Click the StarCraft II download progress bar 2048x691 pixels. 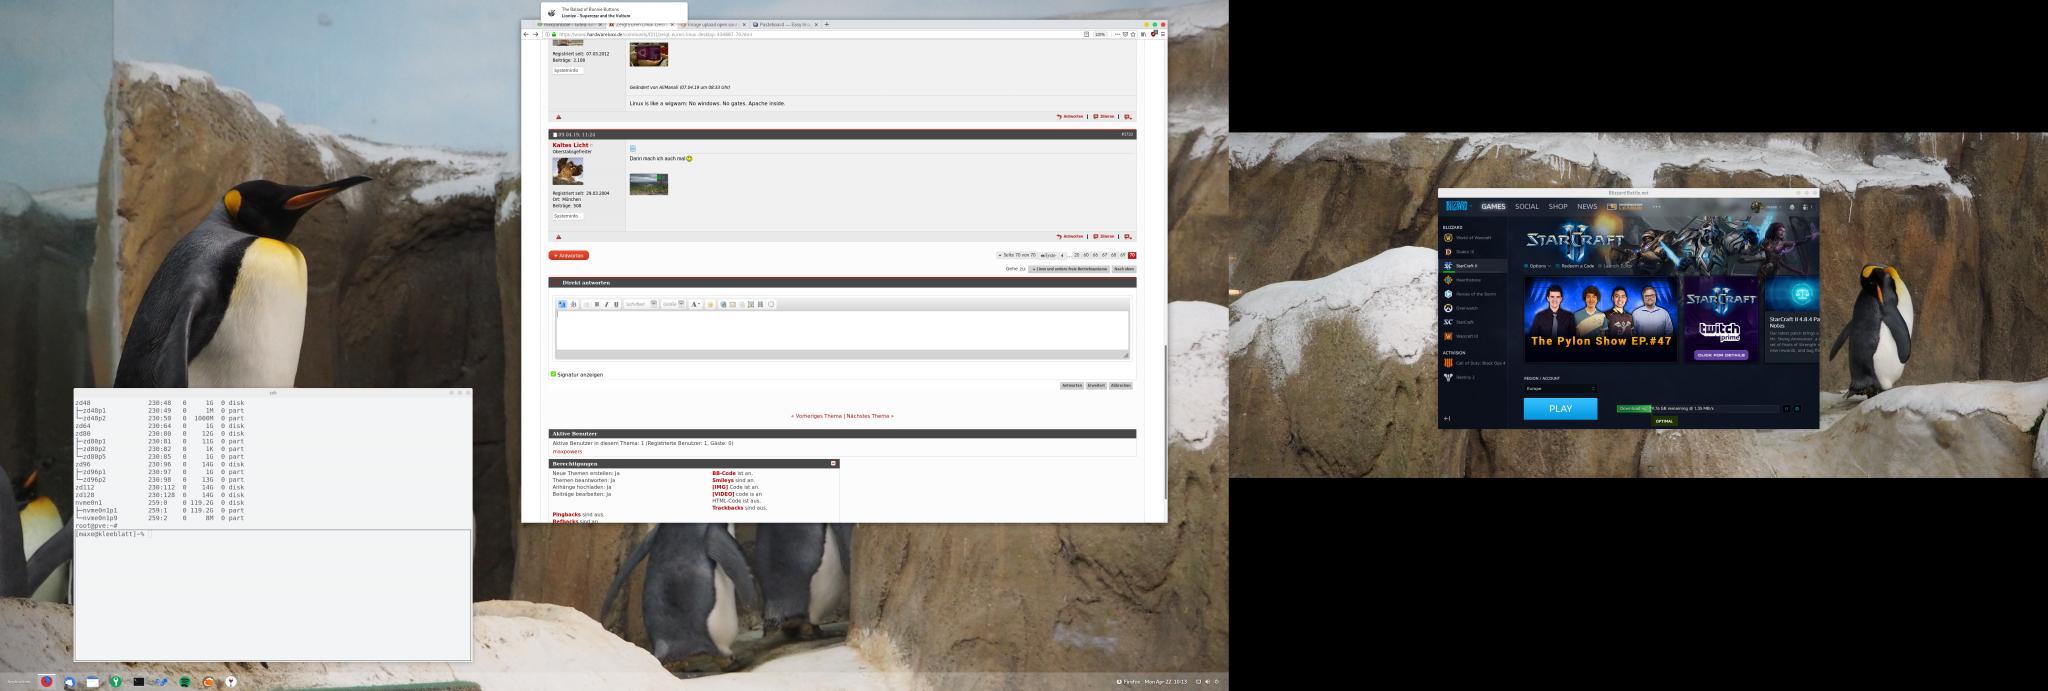(1698, 408)
